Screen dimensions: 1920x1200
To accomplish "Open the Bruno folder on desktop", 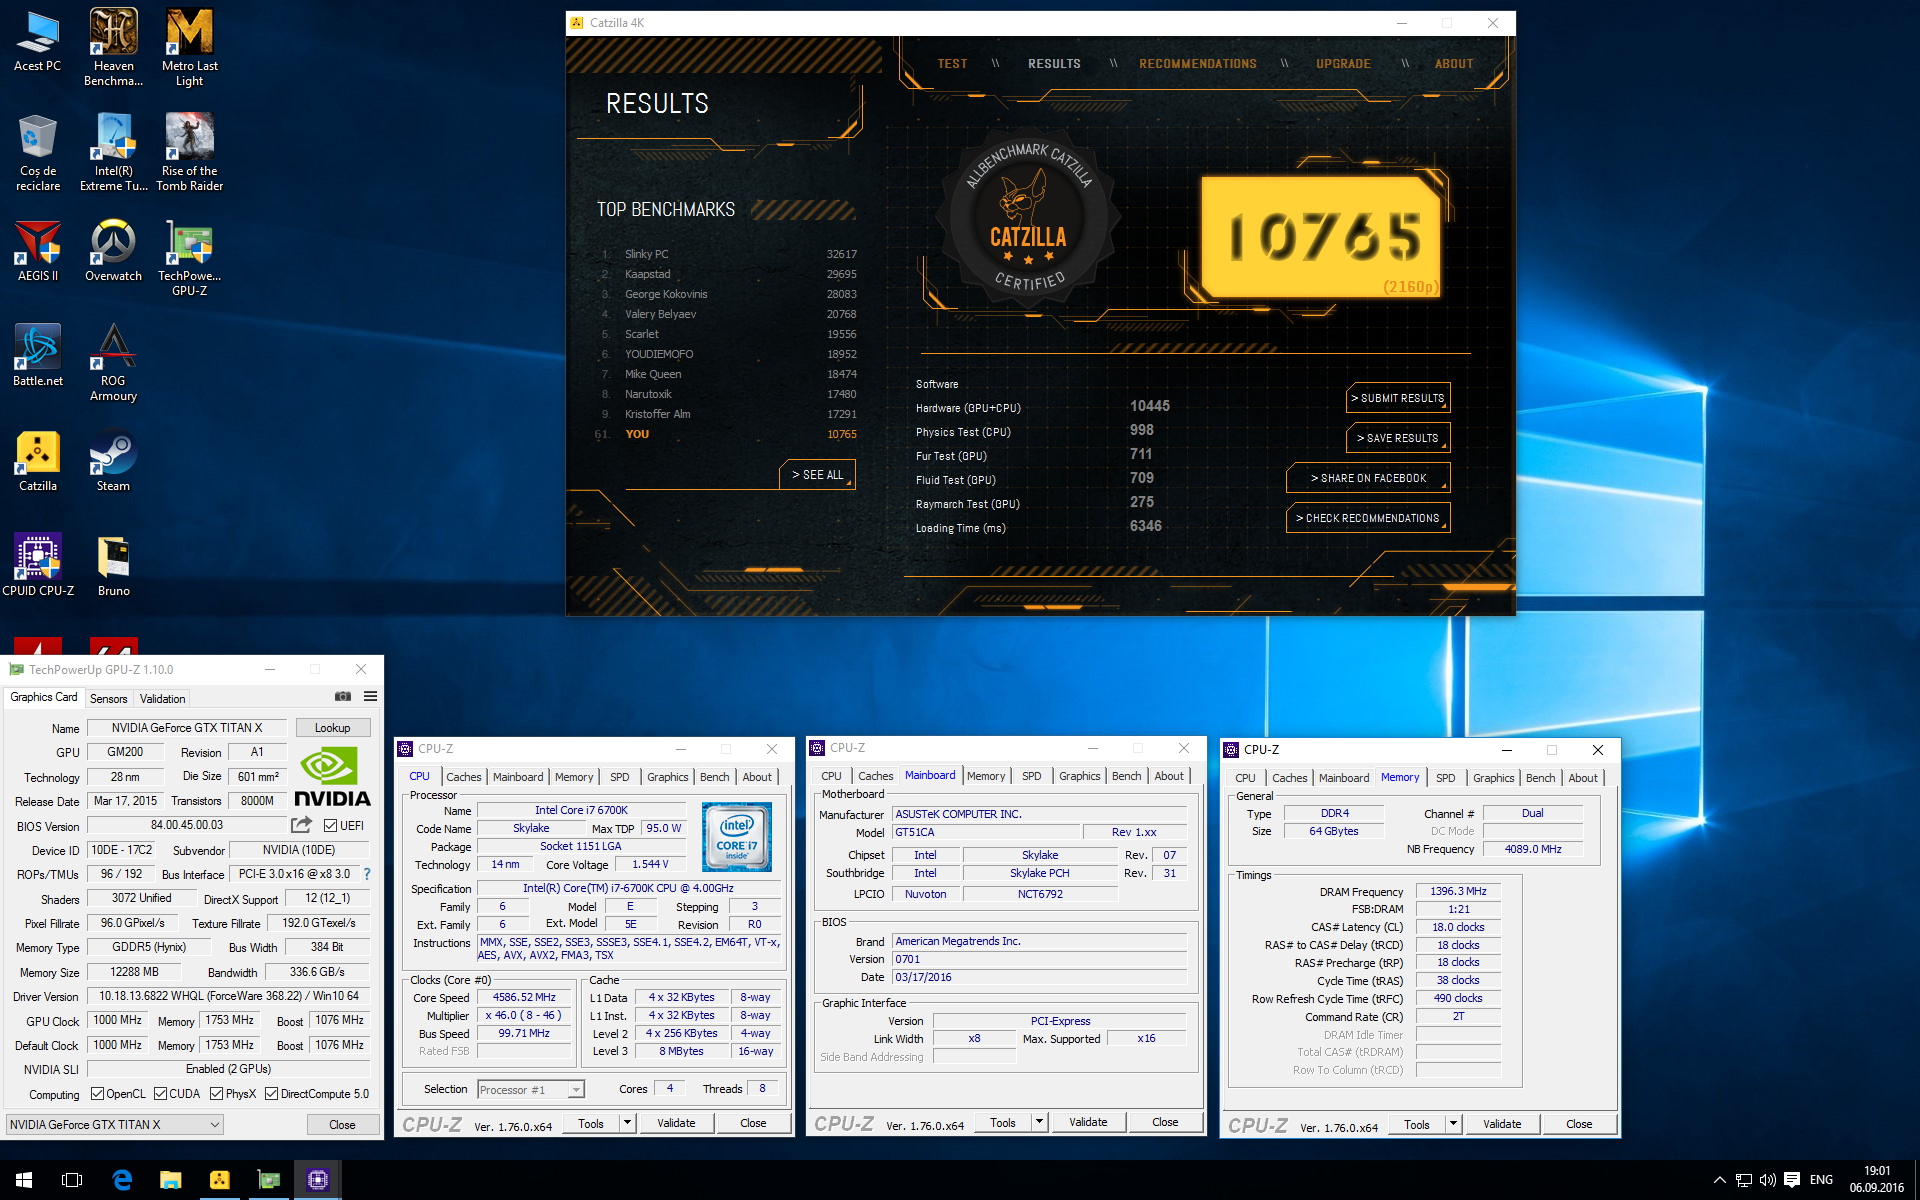I will click(113, 566).
